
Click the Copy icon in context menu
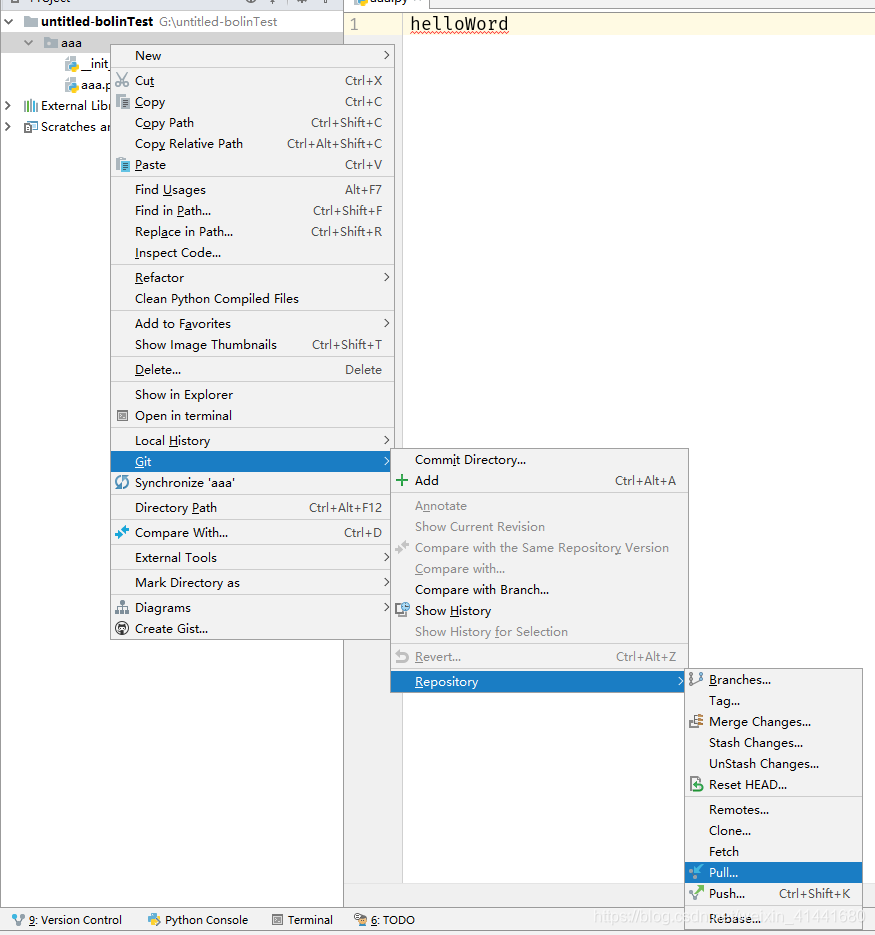pyautogui.click(x=122, y=101)
